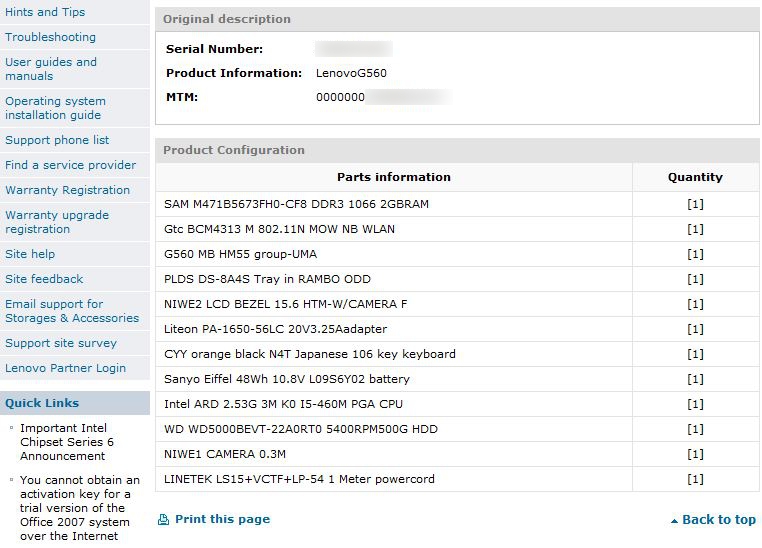Open Operating system installation guide link
Screen dimensions: 762x548
(x=55, y=108)
